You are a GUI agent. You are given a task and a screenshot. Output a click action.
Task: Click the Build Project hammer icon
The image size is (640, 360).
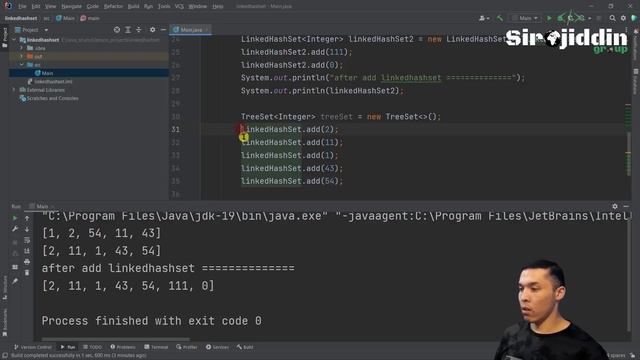point(500,18)
